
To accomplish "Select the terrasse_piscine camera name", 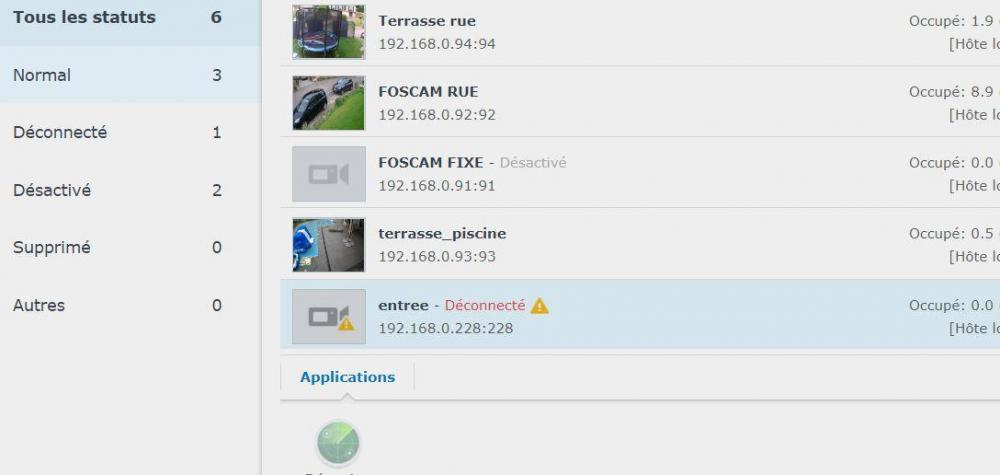I will click(x=442, y=234).
